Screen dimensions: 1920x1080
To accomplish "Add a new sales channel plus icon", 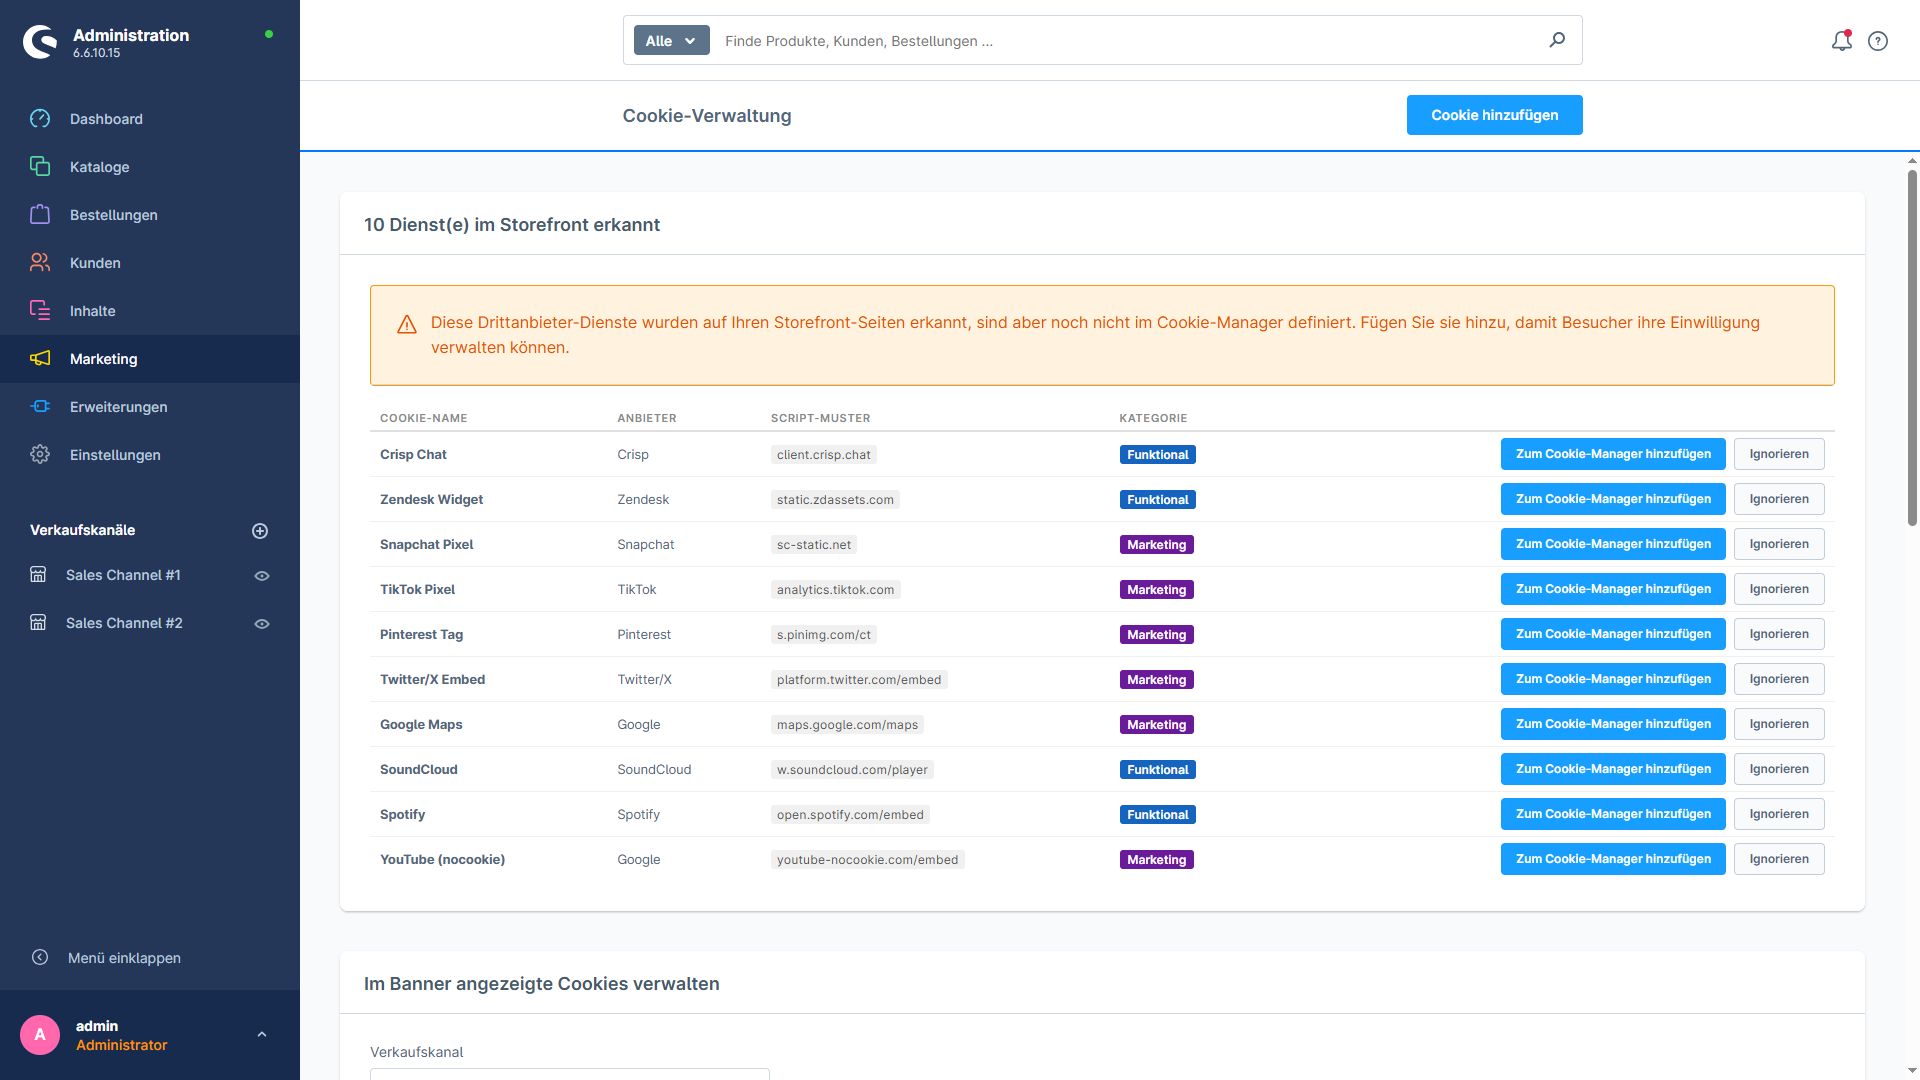I will pyautogui.click(x=260, y=531).
